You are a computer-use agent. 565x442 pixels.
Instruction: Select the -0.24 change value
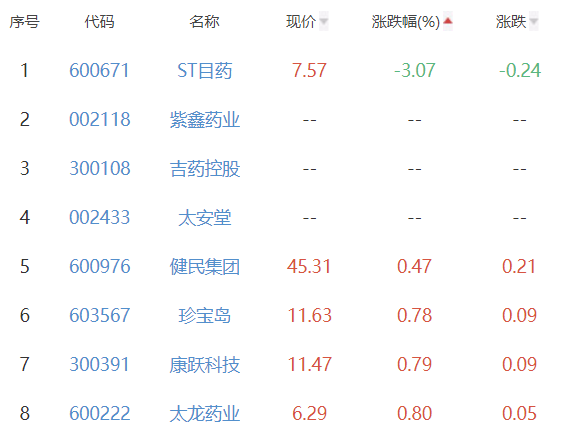(x=520, y=70)
